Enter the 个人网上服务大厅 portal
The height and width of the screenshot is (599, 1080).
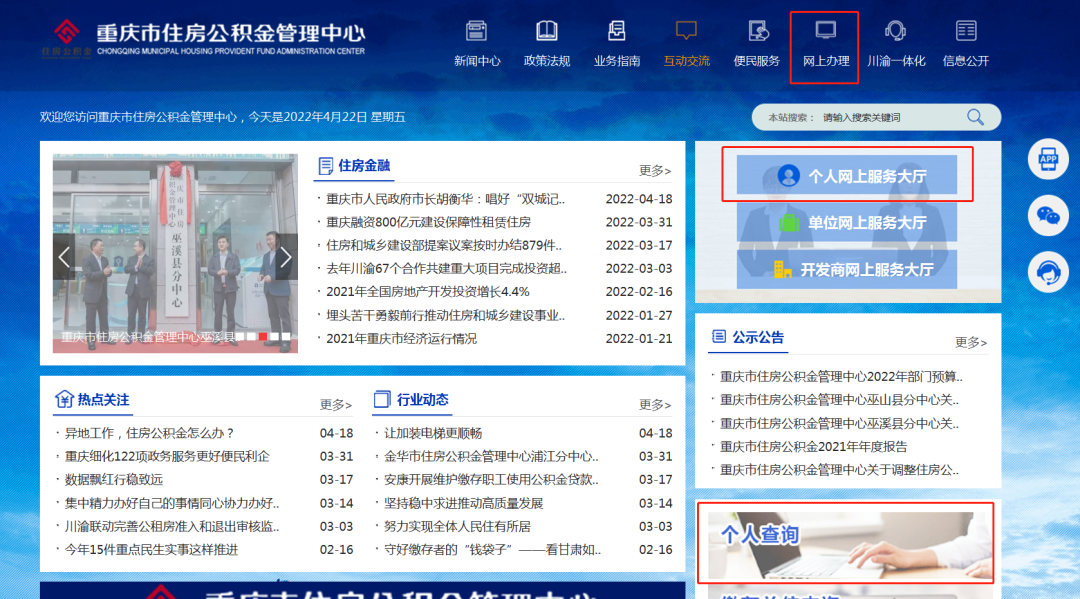[847, 176]
